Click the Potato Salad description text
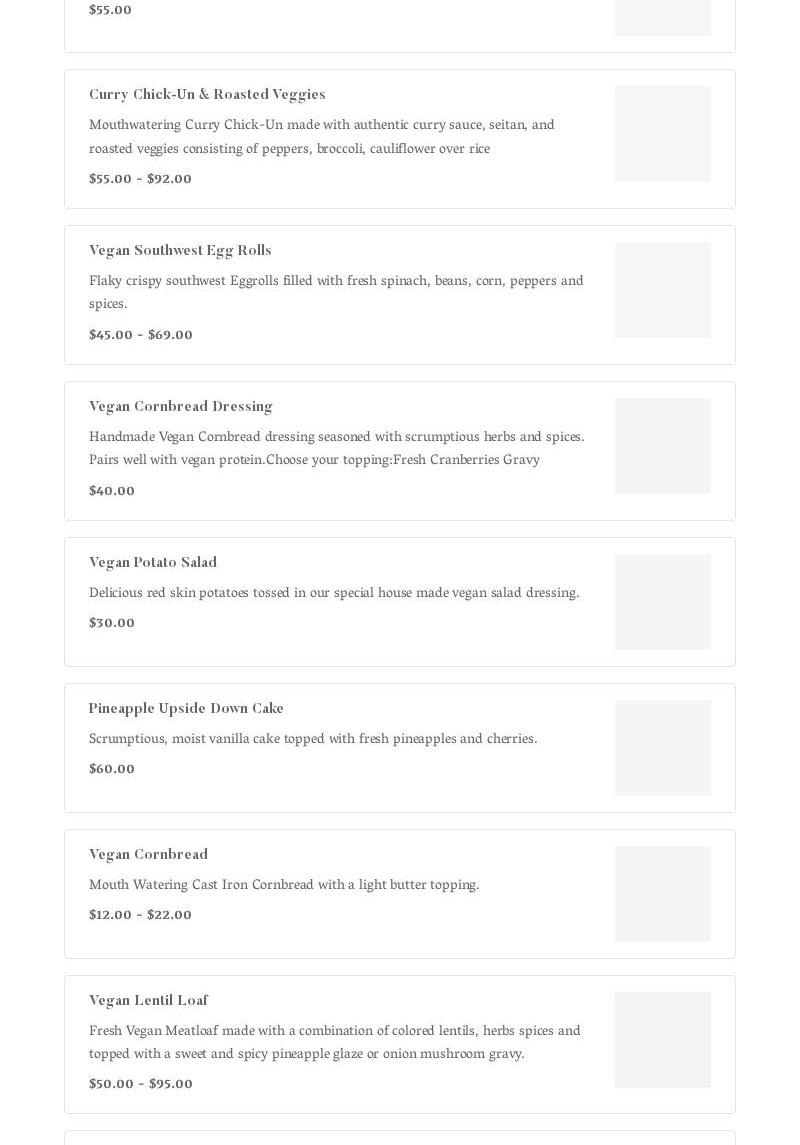Image resolution: width=800 pixels, height=1145 pixels. (x=334, y=593)
